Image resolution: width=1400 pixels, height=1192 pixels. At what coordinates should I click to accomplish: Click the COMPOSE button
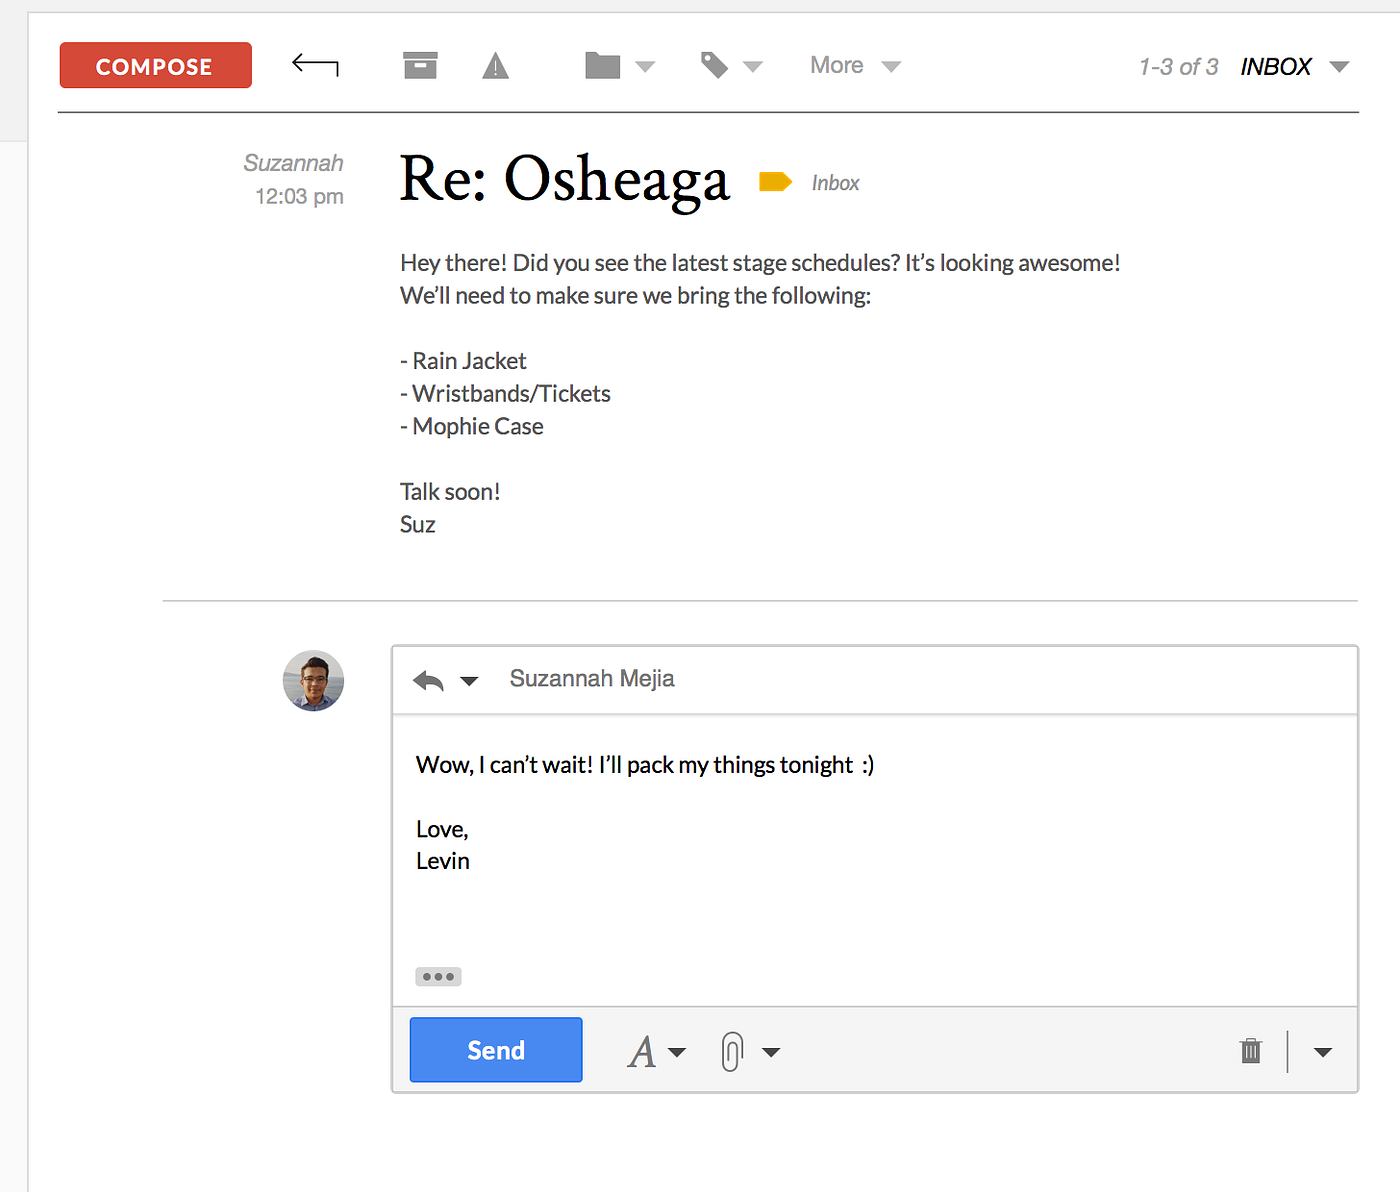155,64
